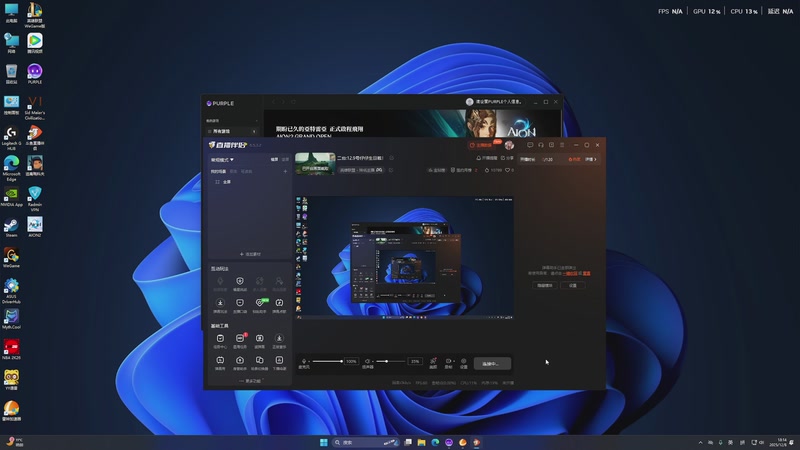Edit the stream title pencil icon
800x450 pixels.
coord(391,158)
